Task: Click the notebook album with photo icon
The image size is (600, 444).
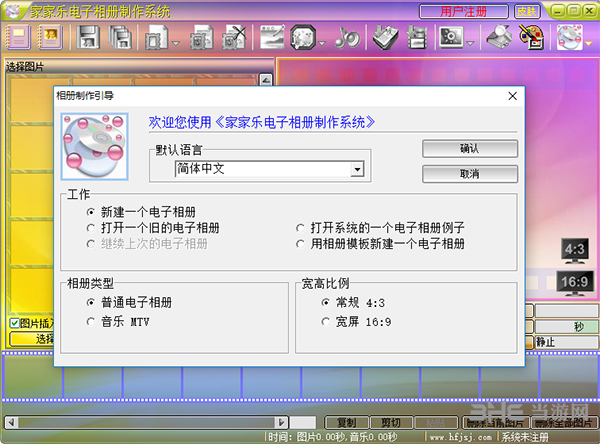Action: 50,37
